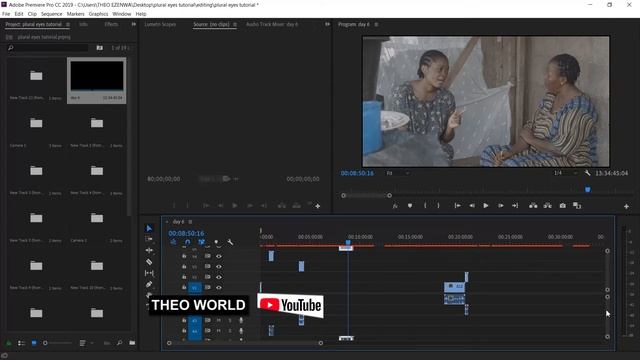This screenshot has height=360, width=640.
Task: Switch to the Effects tab
Action: pos(111,24)
